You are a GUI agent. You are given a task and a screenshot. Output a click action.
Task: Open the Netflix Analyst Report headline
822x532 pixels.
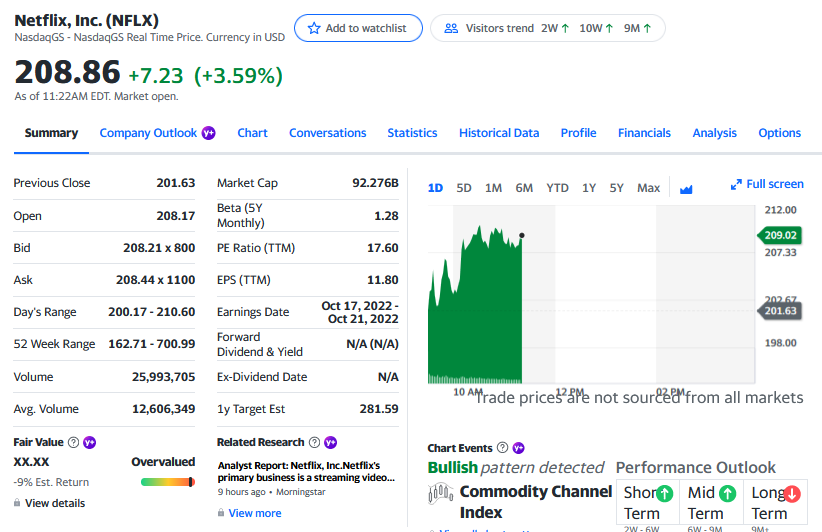[306, 471]
